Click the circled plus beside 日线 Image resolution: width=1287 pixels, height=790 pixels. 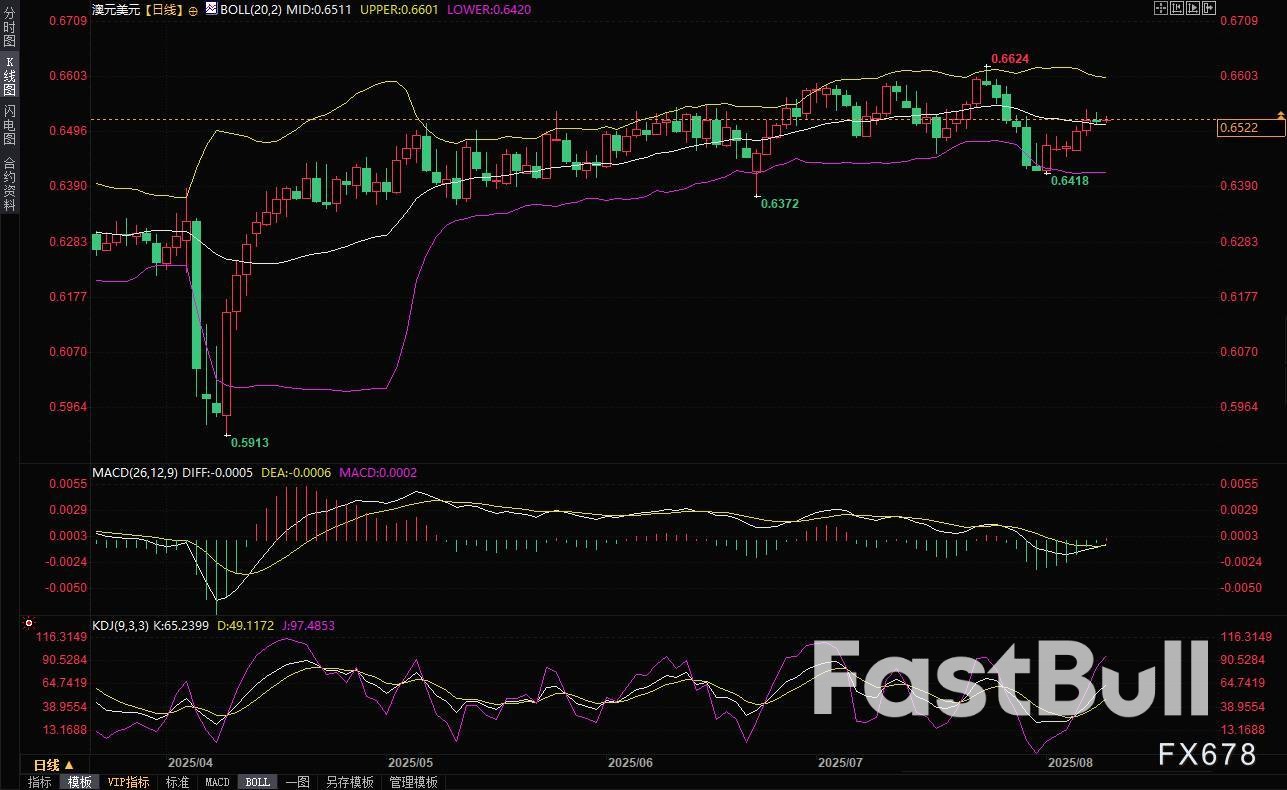click(x=193, y=9)
